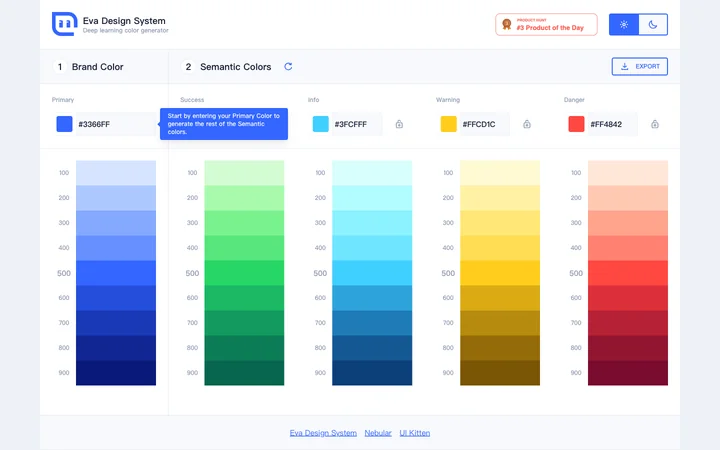Select the Info 900 shade
This screenshot has width=720, height=450.
pos(372,373)
